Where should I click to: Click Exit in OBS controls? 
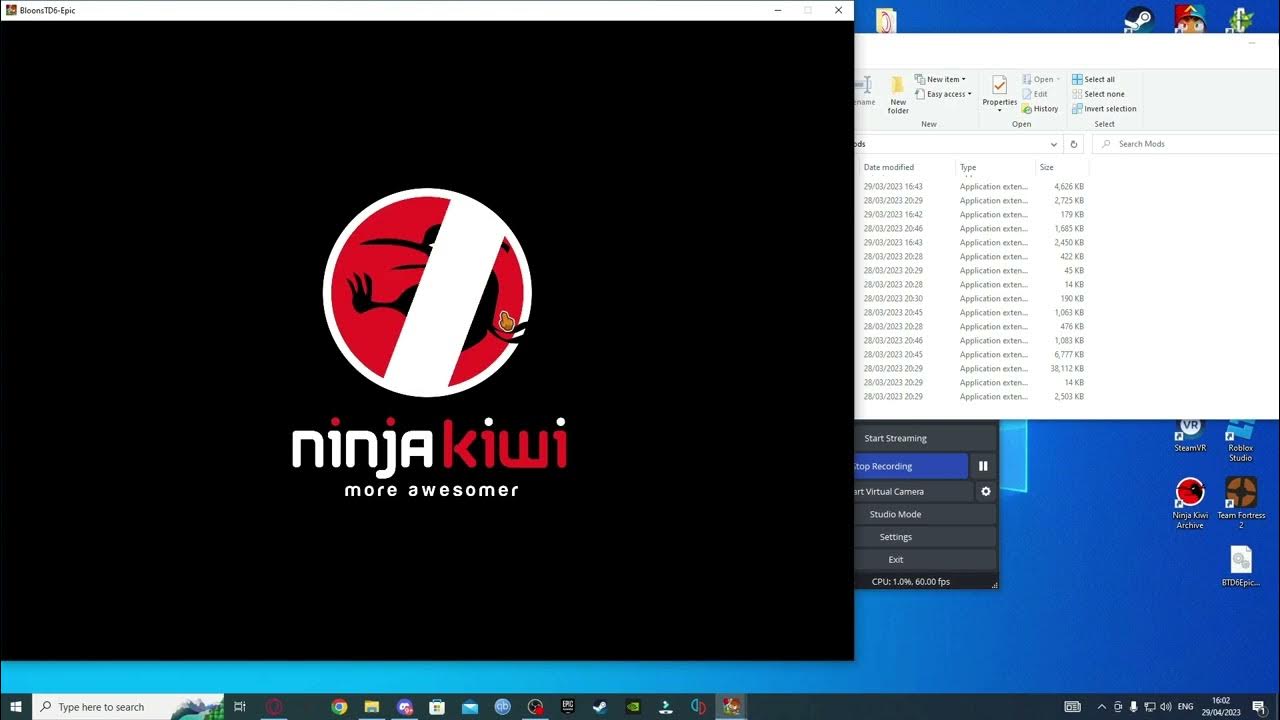pos(925,560)
